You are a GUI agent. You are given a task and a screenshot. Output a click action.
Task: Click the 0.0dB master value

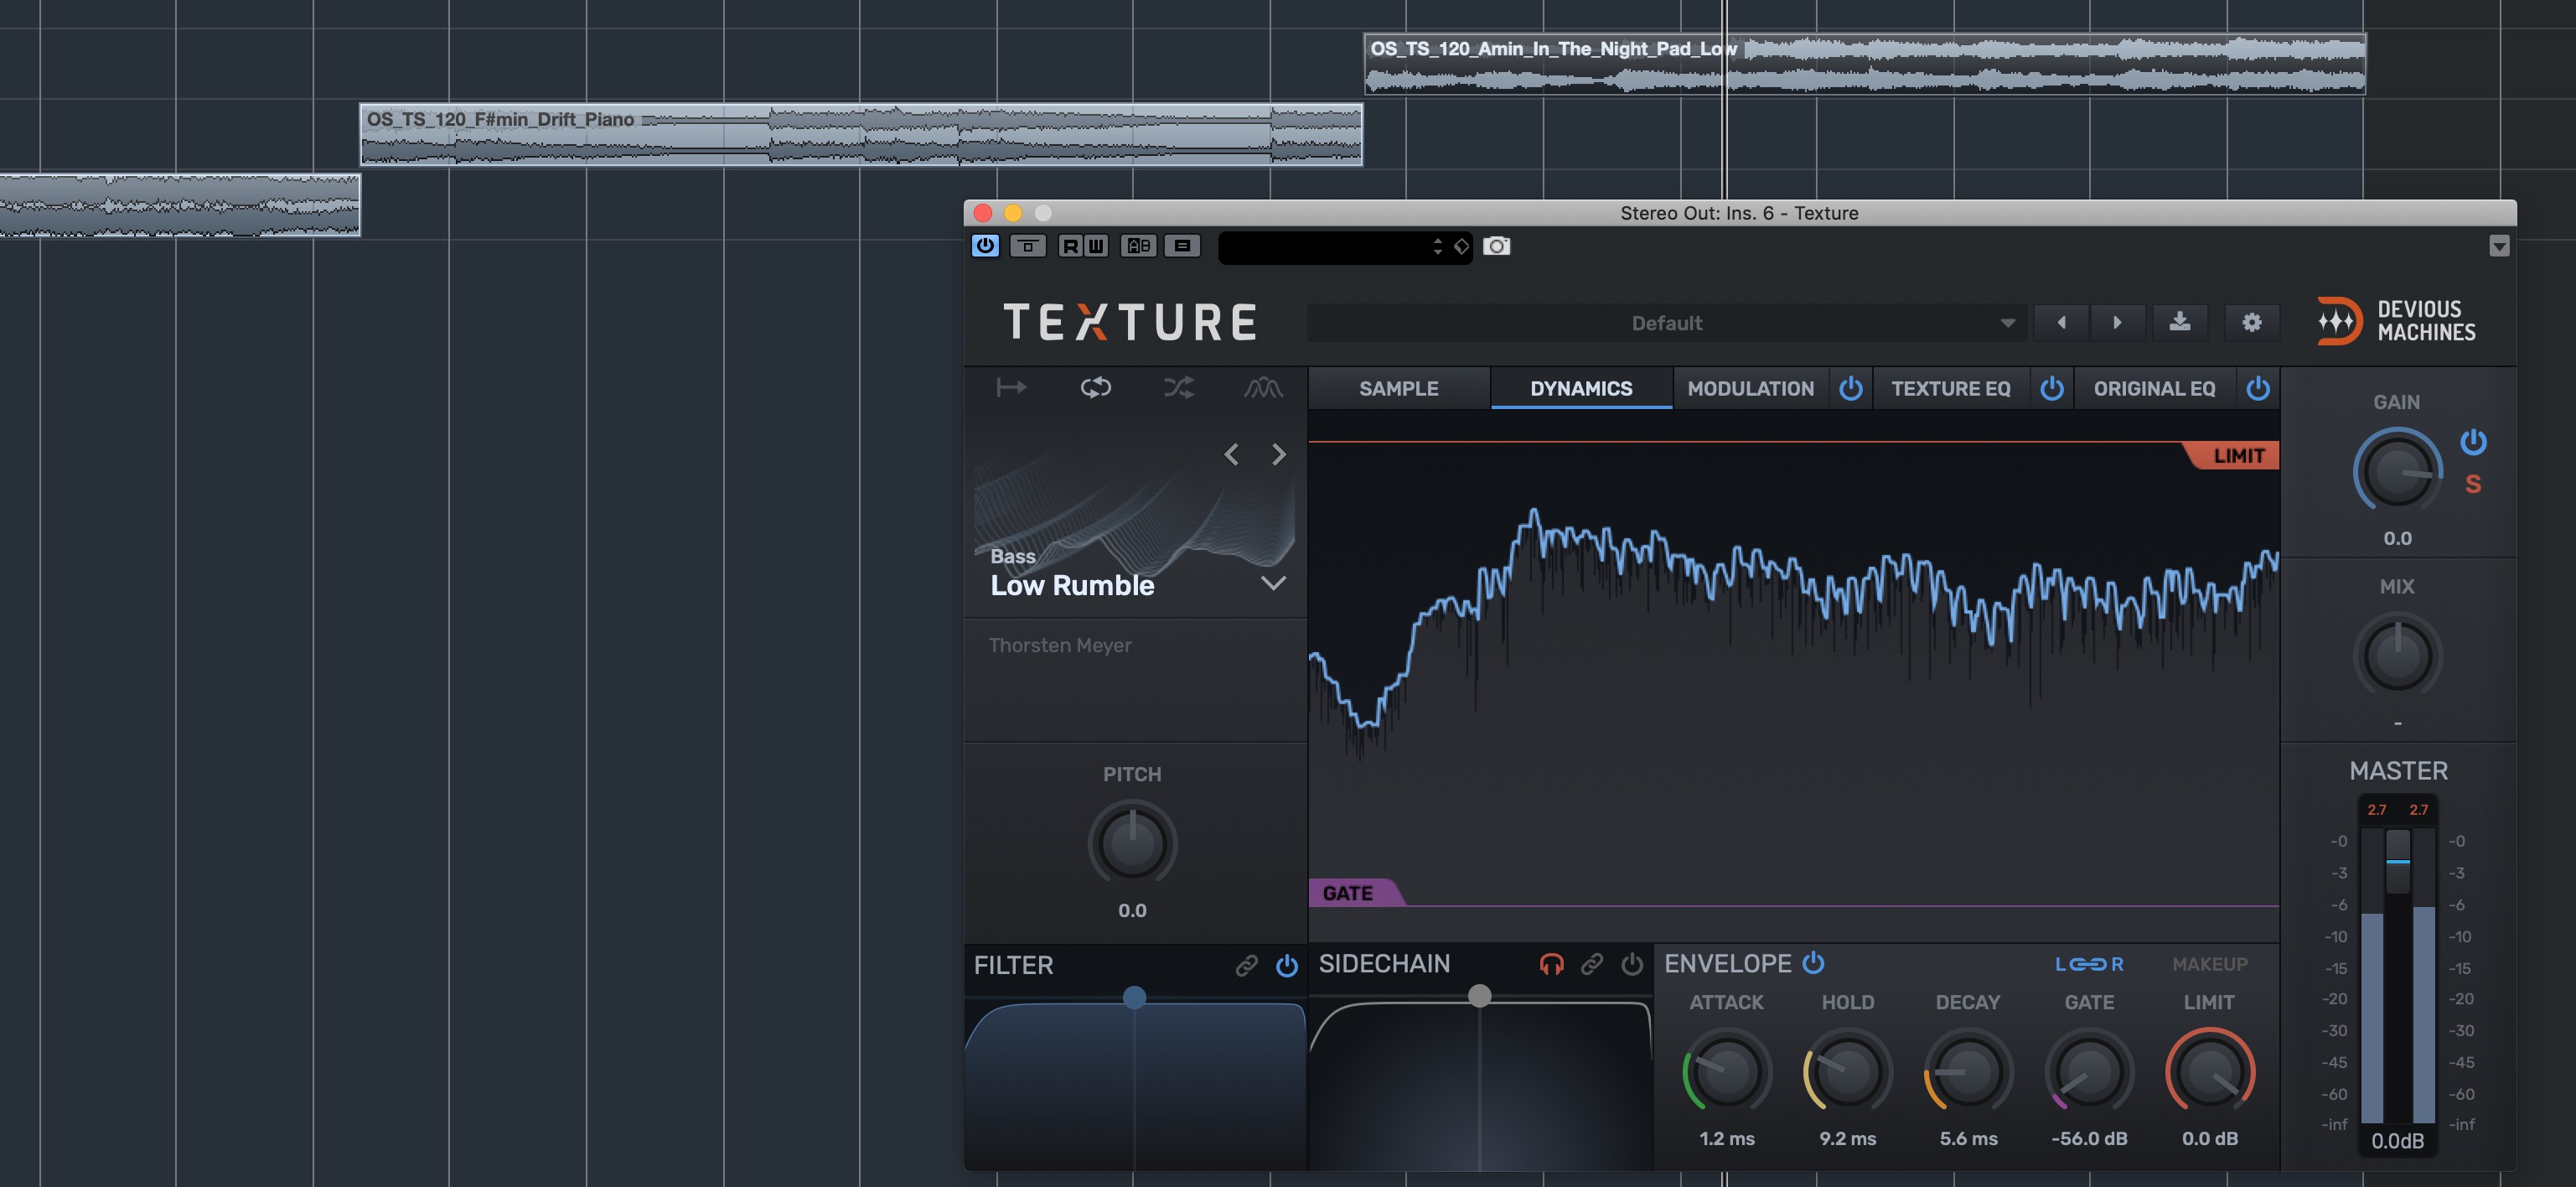click(2397, 1141)
